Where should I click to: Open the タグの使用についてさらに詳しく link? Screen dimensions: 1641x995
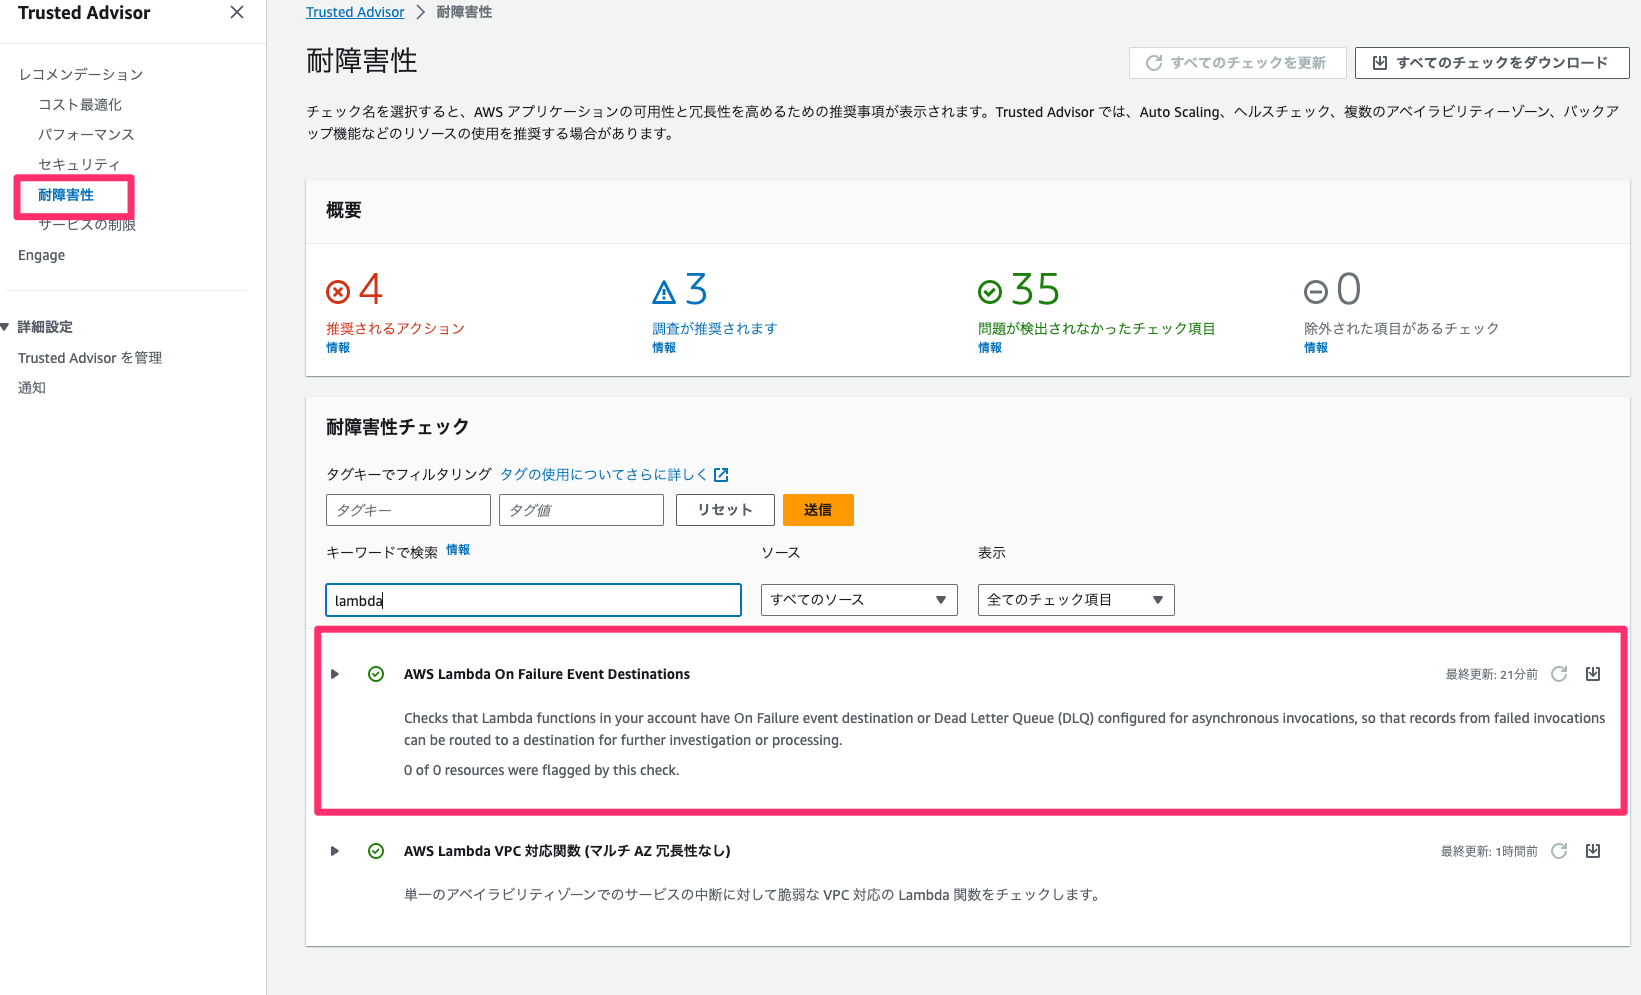pyautogui.click(x=606, y=474)
